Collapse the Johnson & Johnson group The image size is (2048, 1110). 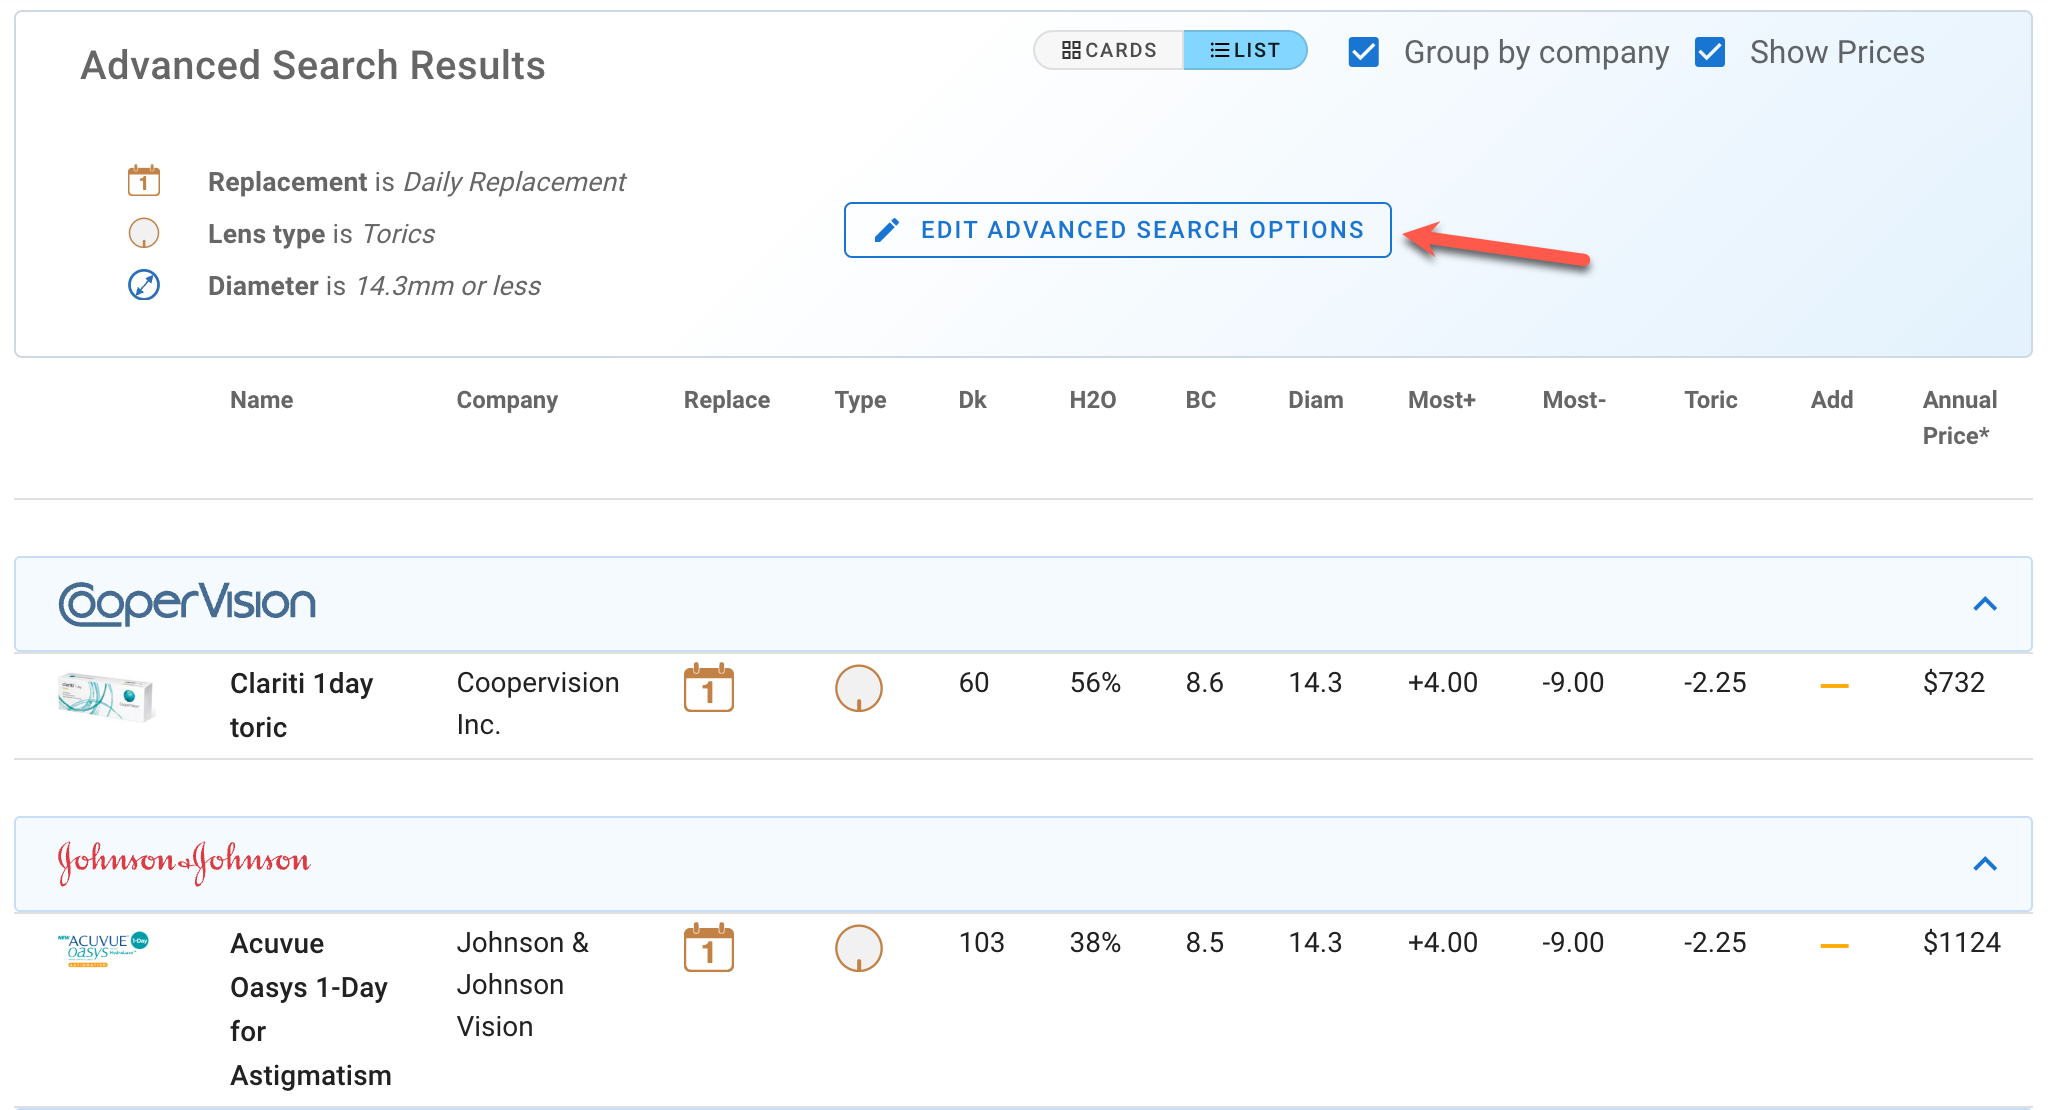click(x=1984, y=864)
